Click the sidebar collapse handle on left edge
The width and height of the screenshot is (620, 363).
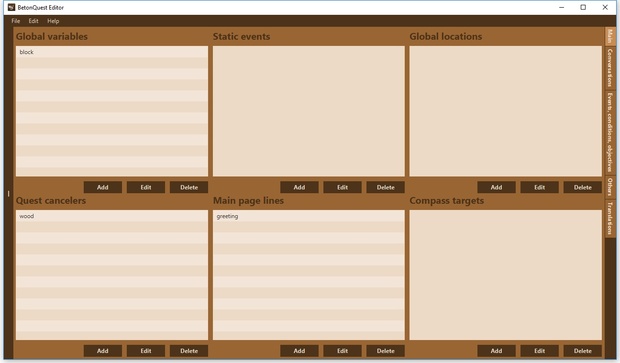click(x=8, y=193)
